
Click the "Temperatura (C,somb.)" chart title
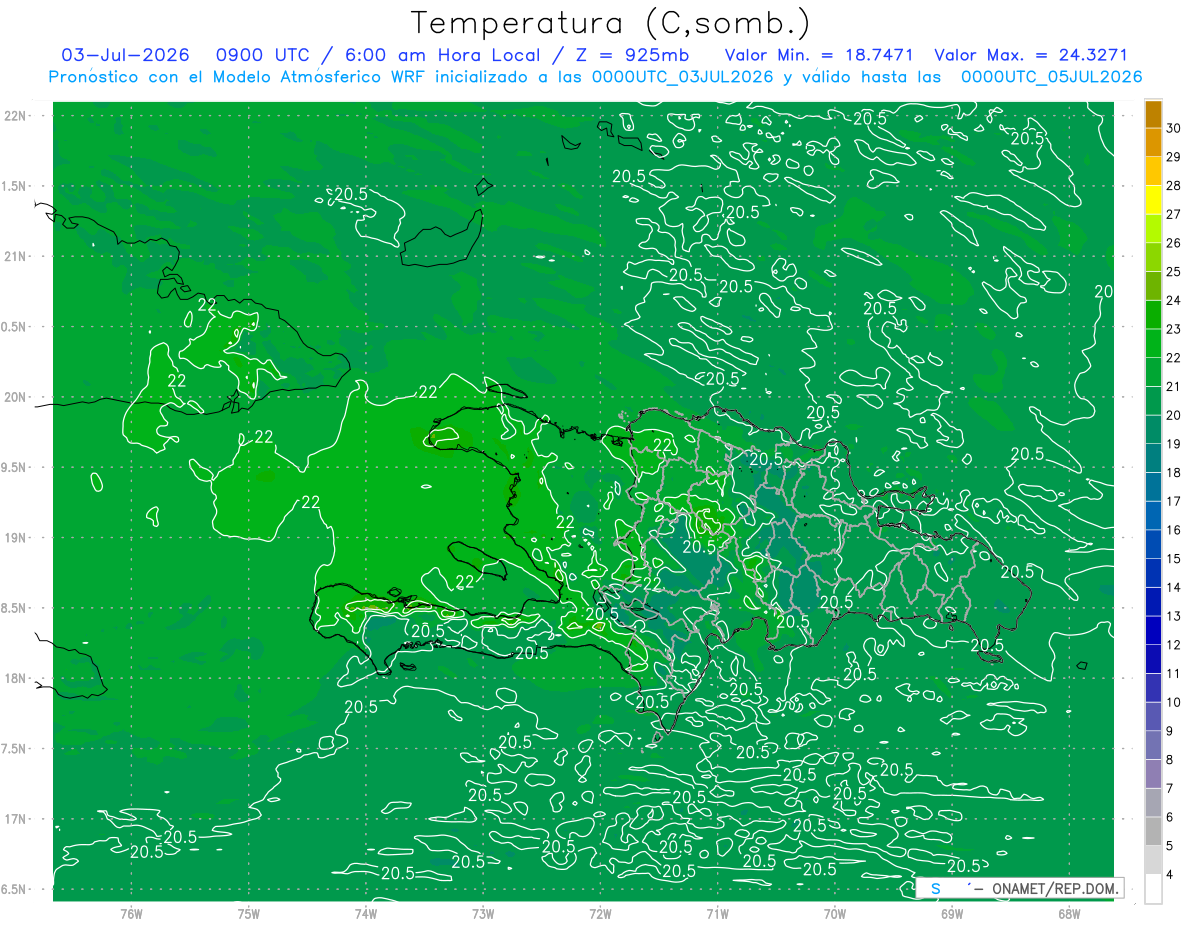[610, 24]
